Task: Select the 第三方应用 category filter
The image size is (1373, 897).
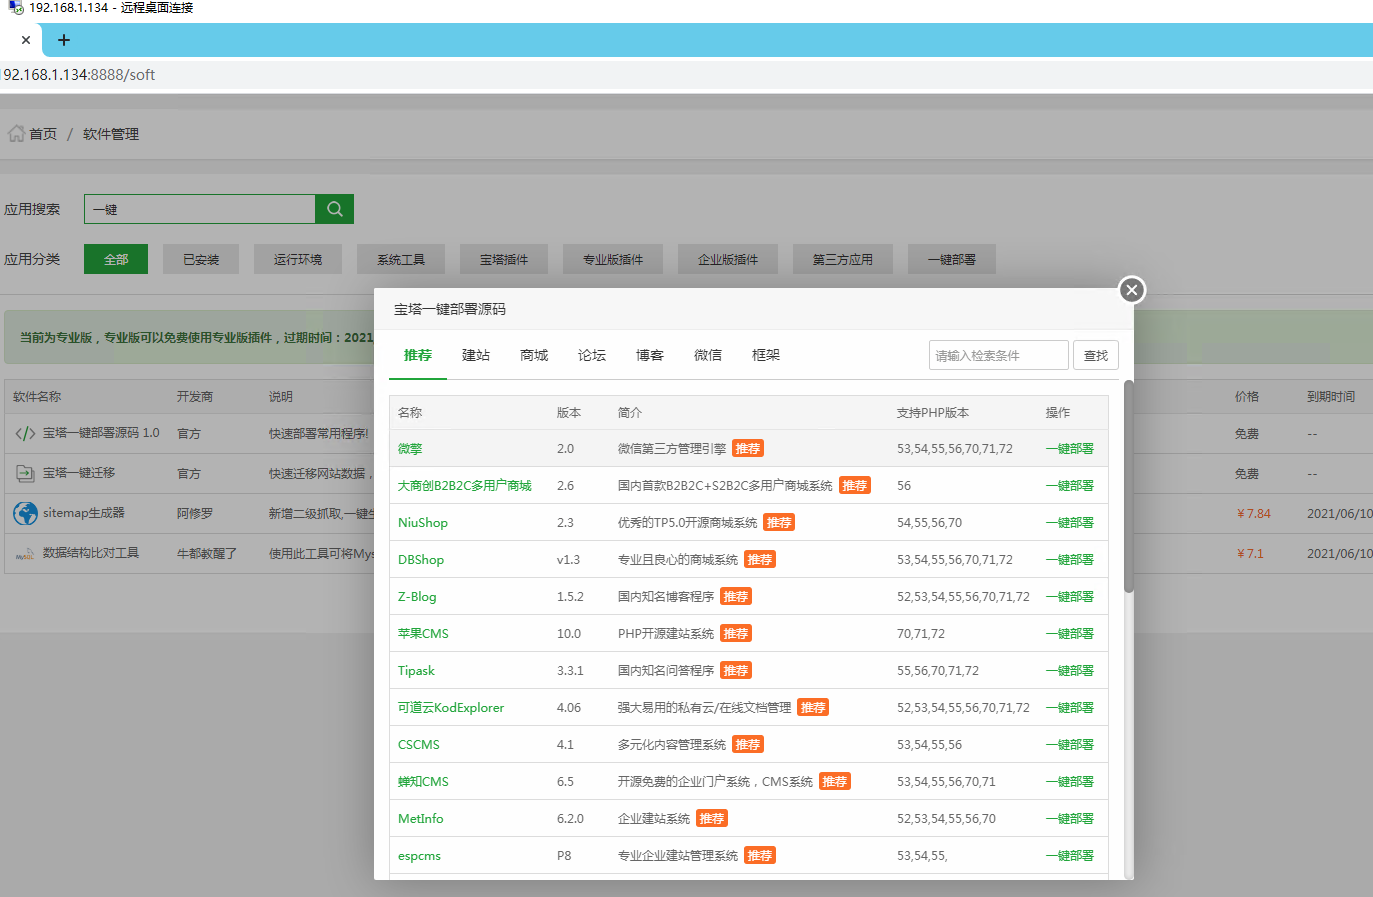Action: coord(843,259)
